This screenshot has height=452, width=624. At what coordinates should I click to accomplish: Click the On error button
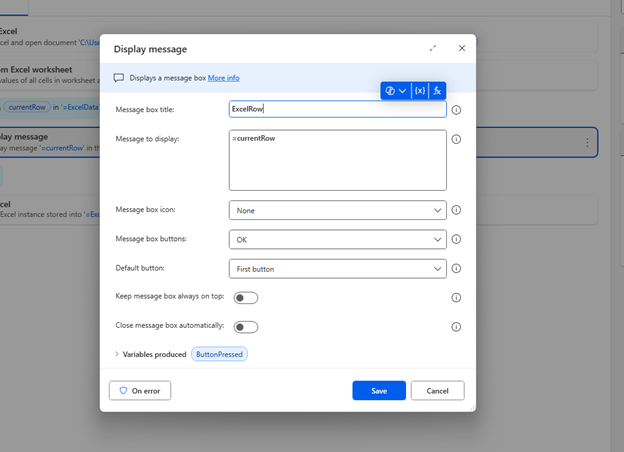pos(140,391)
